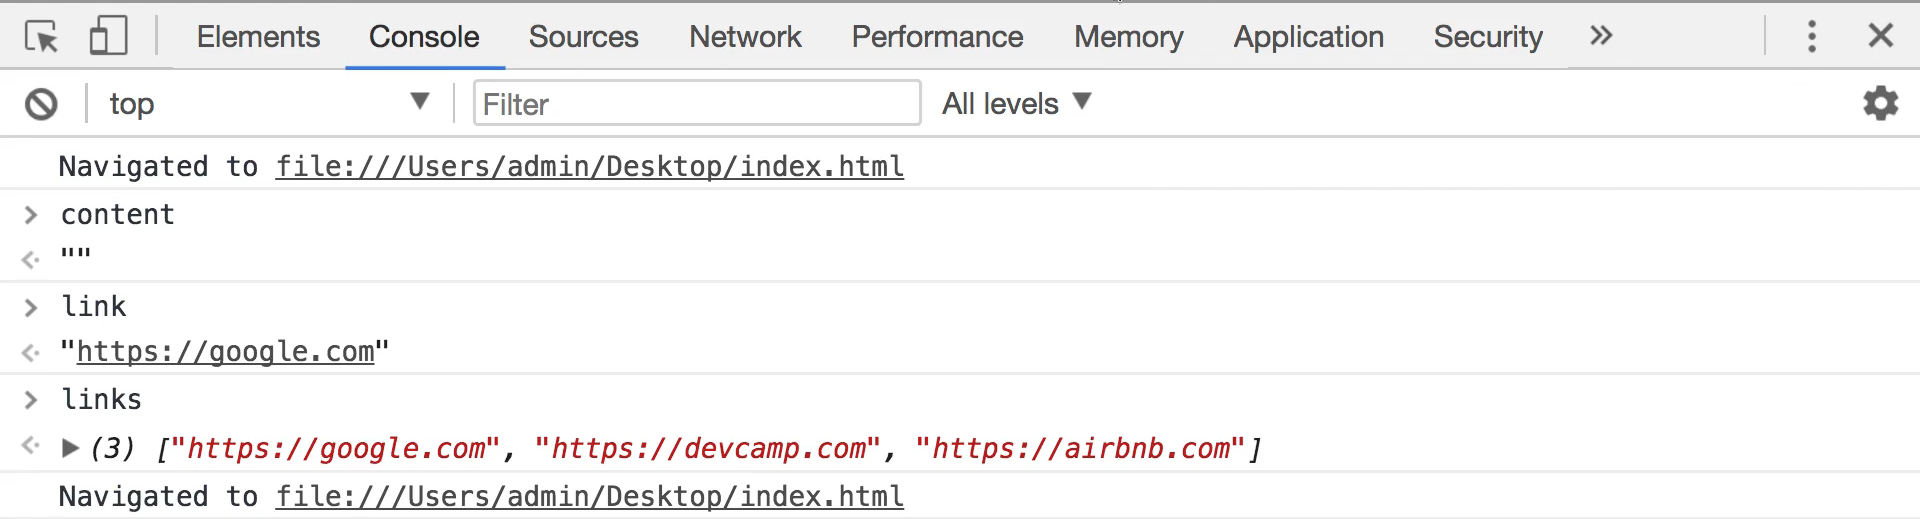Open the three-dot customize DevTools menu
Image resolution: width=1920 pixels, height=519 pixels.
pos(1811,36)
